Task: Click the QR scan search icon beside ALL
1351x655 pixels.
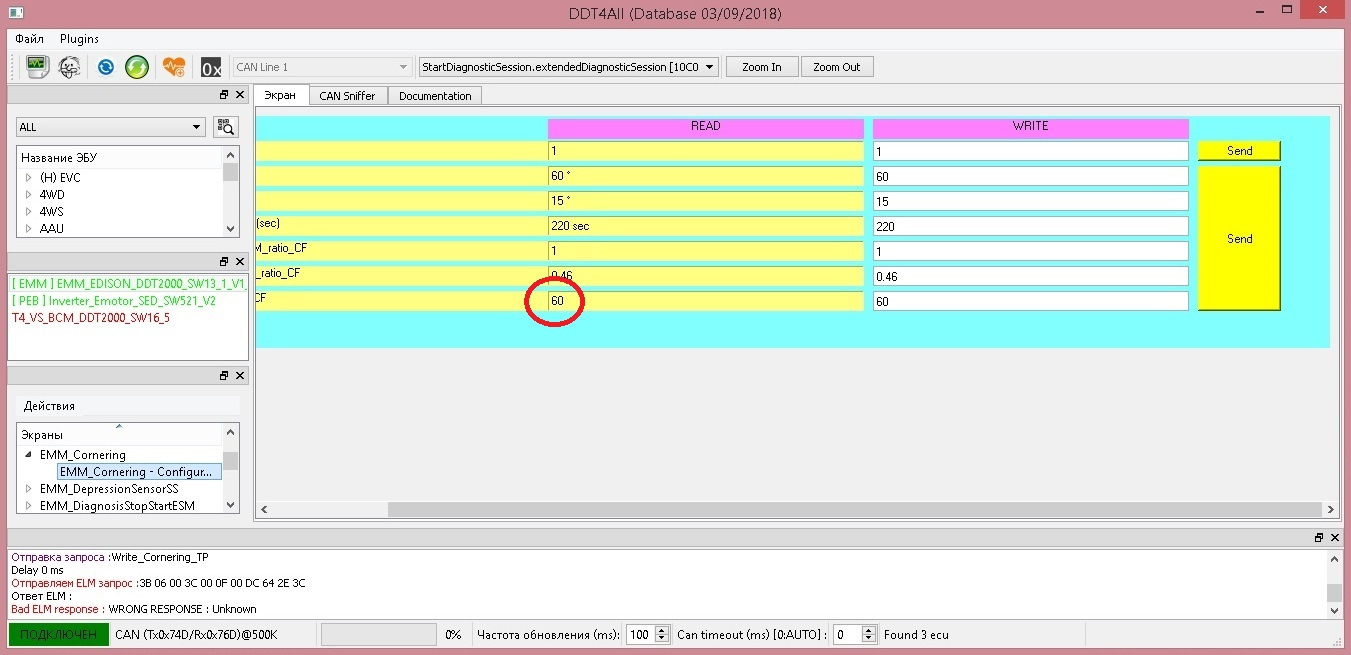Action: coord(225,127)
